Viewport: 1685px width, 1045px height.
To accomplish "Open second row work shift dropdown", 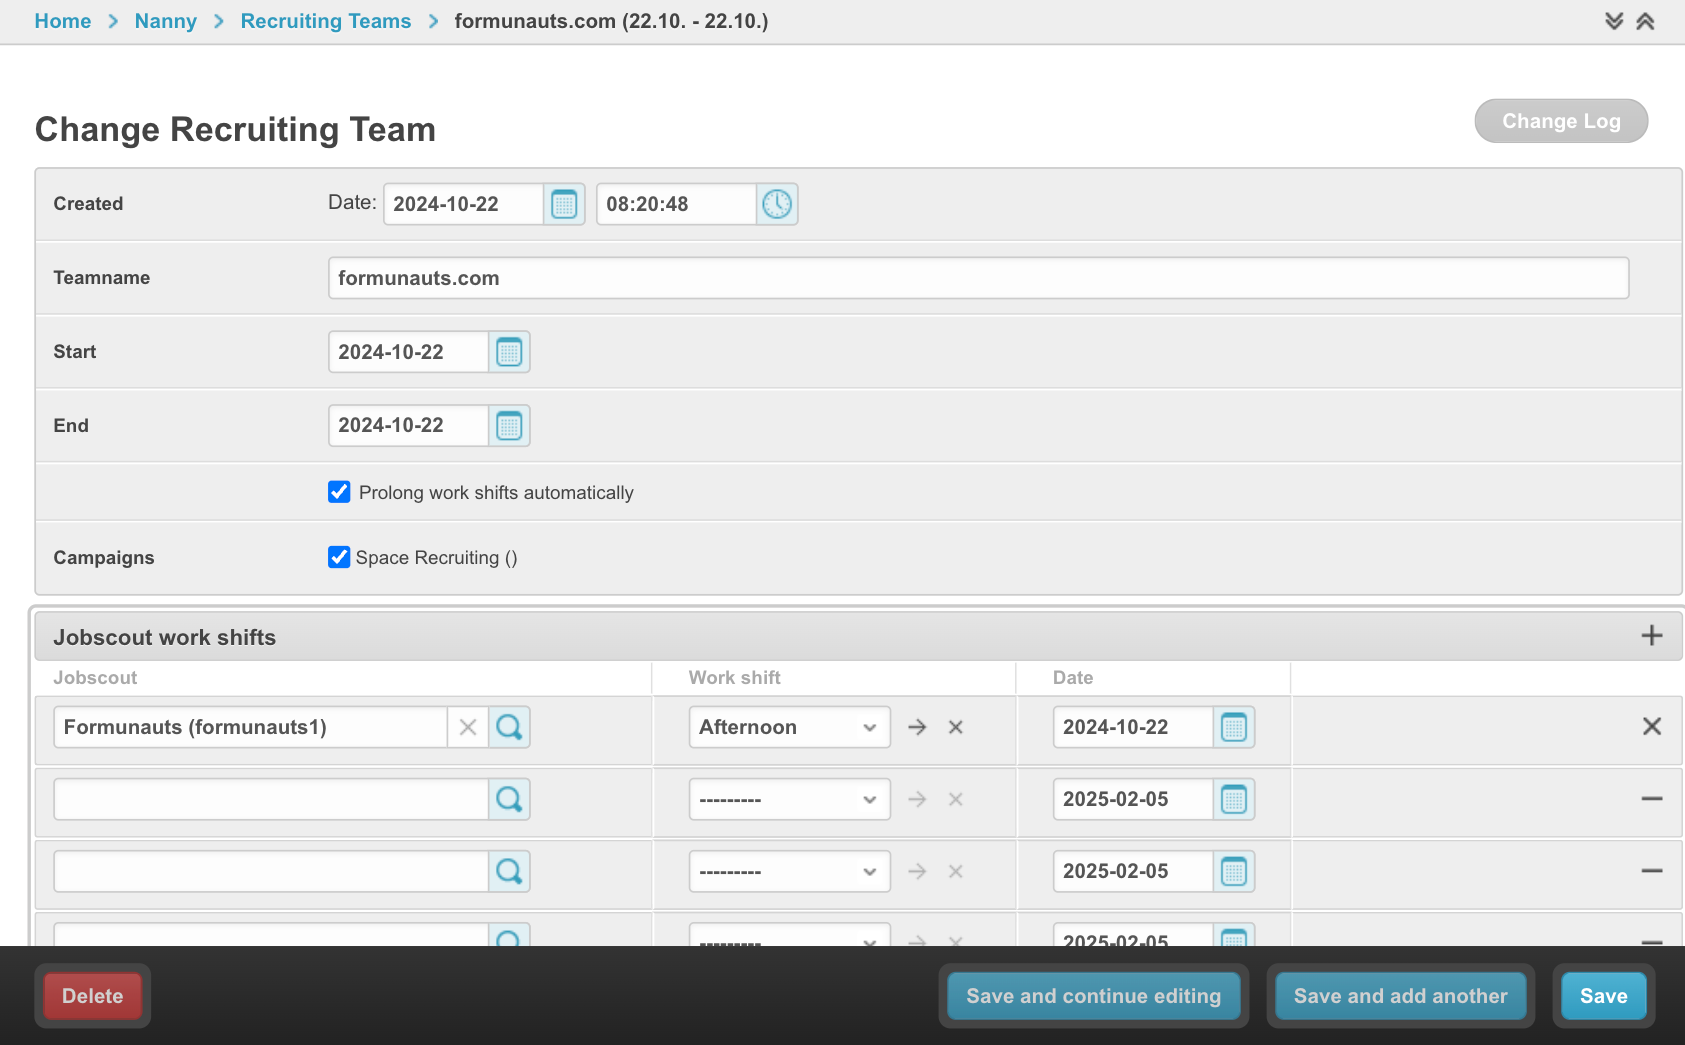I will click(x=789, y=799).
